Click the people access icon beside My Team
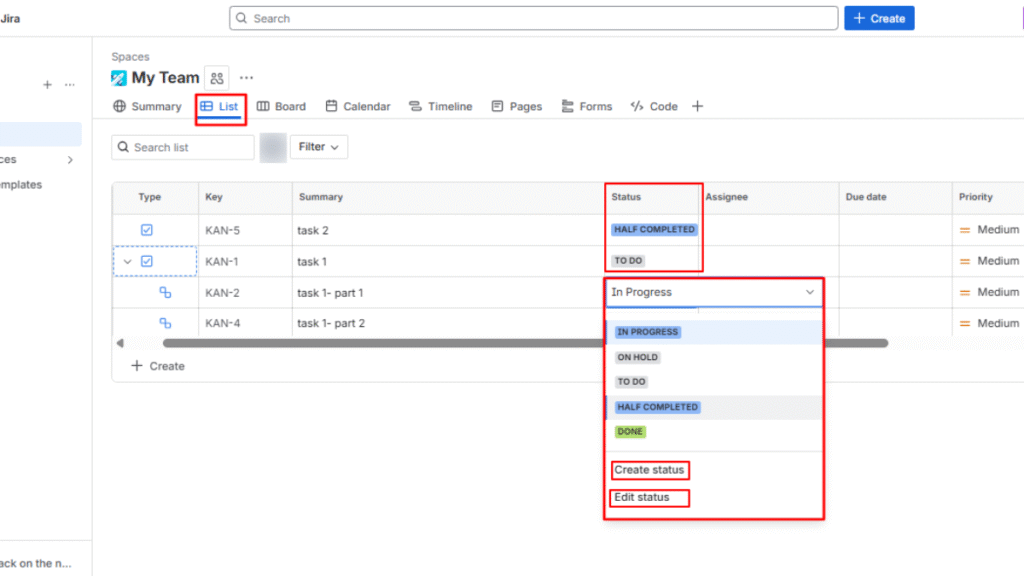The height and width of the screenshot is (576, 1024). tap(217, 77)
